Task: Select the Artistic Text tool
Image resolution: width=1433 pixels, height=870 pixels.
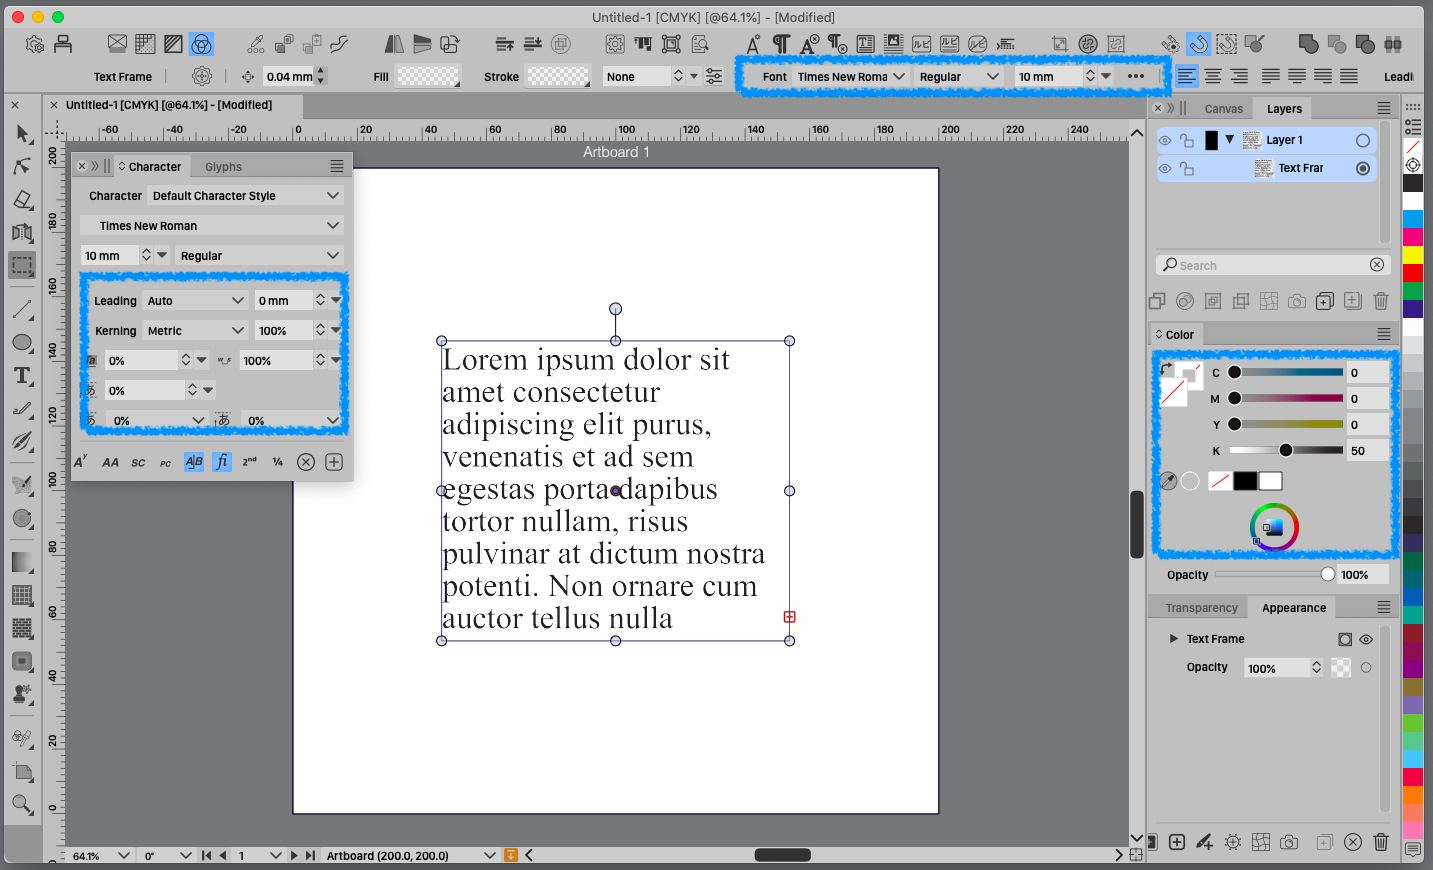Action: coord(22,376)
